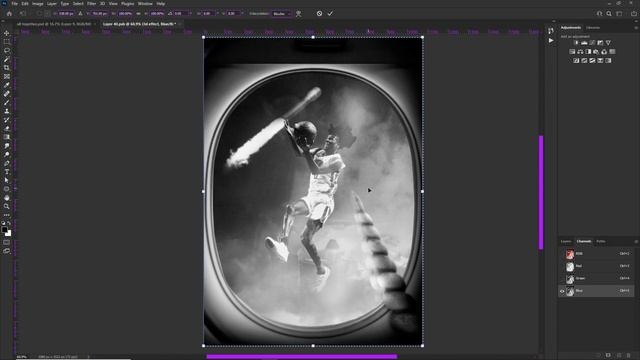Screen dimensions: 640x360
Task: Select the Clone Stamp tool
Action: 7,111
